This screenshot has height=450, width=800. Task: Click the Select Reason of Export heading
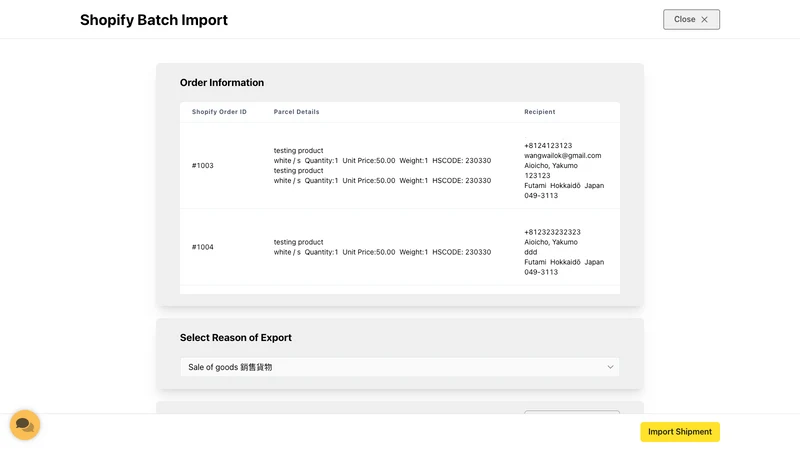tap(236, 338)
